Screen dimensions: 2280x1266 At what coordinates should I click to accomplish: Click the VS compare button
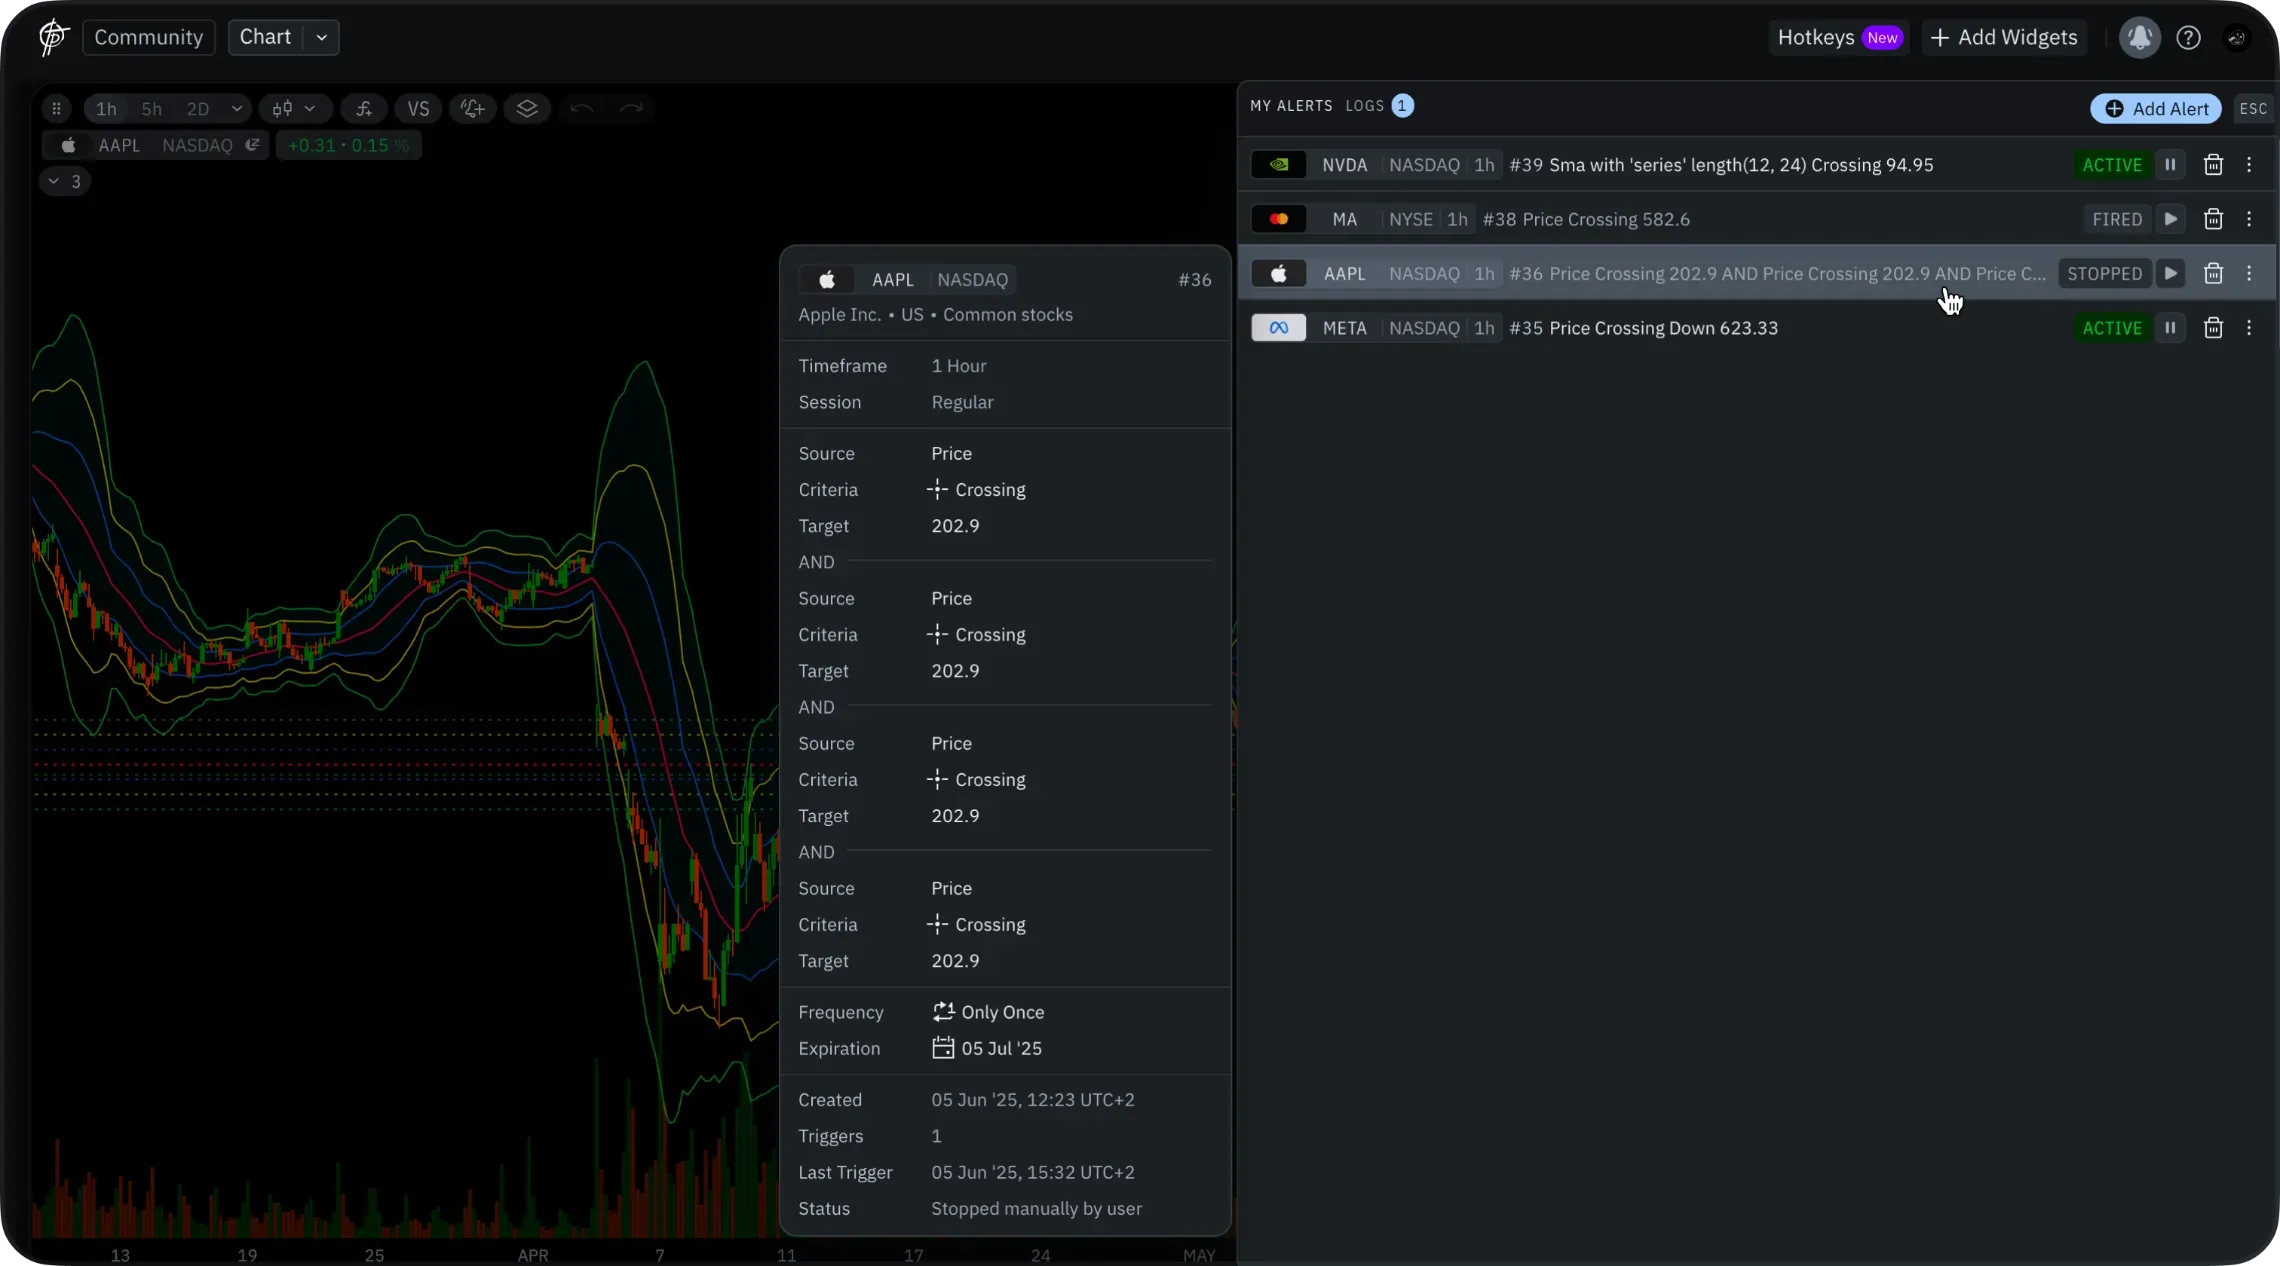coord(418,108)
